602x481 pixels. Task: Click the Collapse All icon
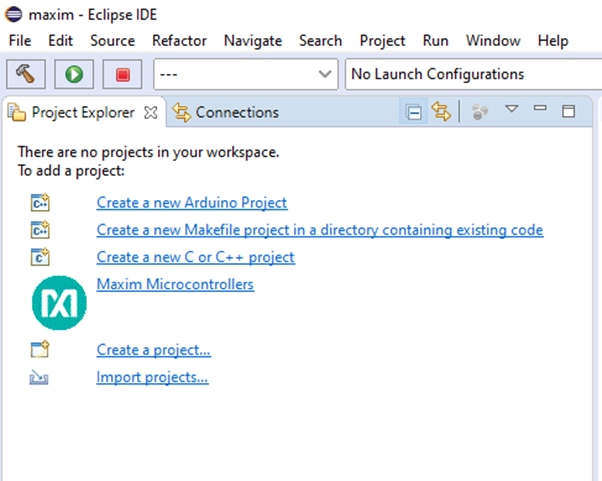tap(414, 112)
